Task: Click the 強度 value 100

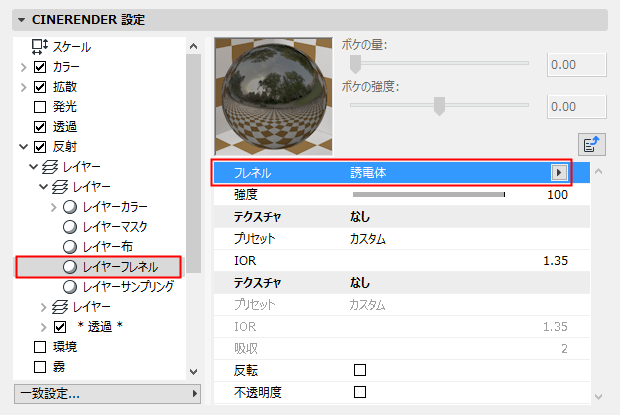Action: [x=557, y=195]
